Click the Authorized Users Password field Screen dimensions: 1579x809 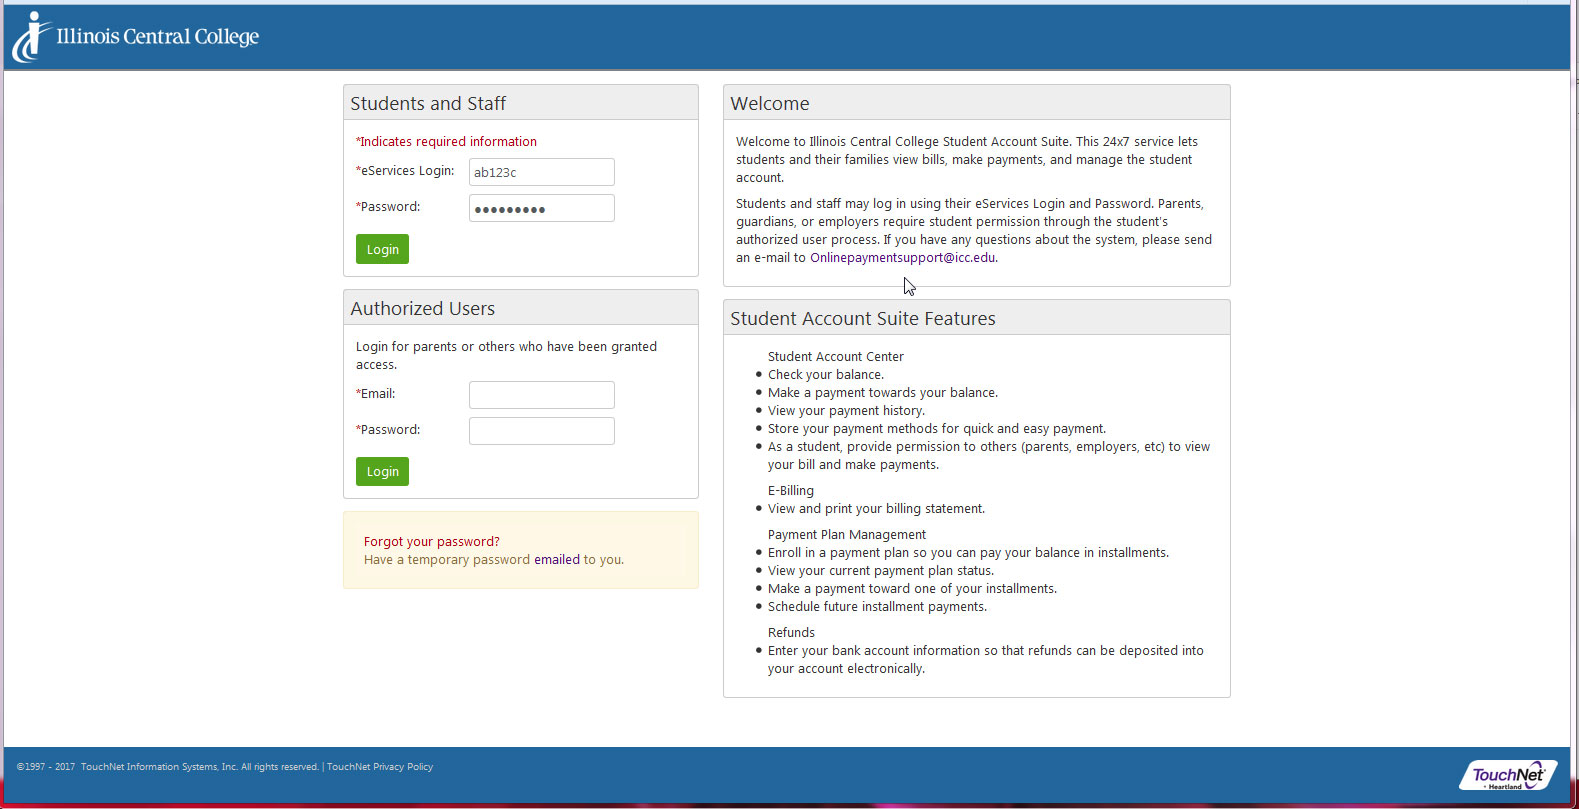(541, 431)
